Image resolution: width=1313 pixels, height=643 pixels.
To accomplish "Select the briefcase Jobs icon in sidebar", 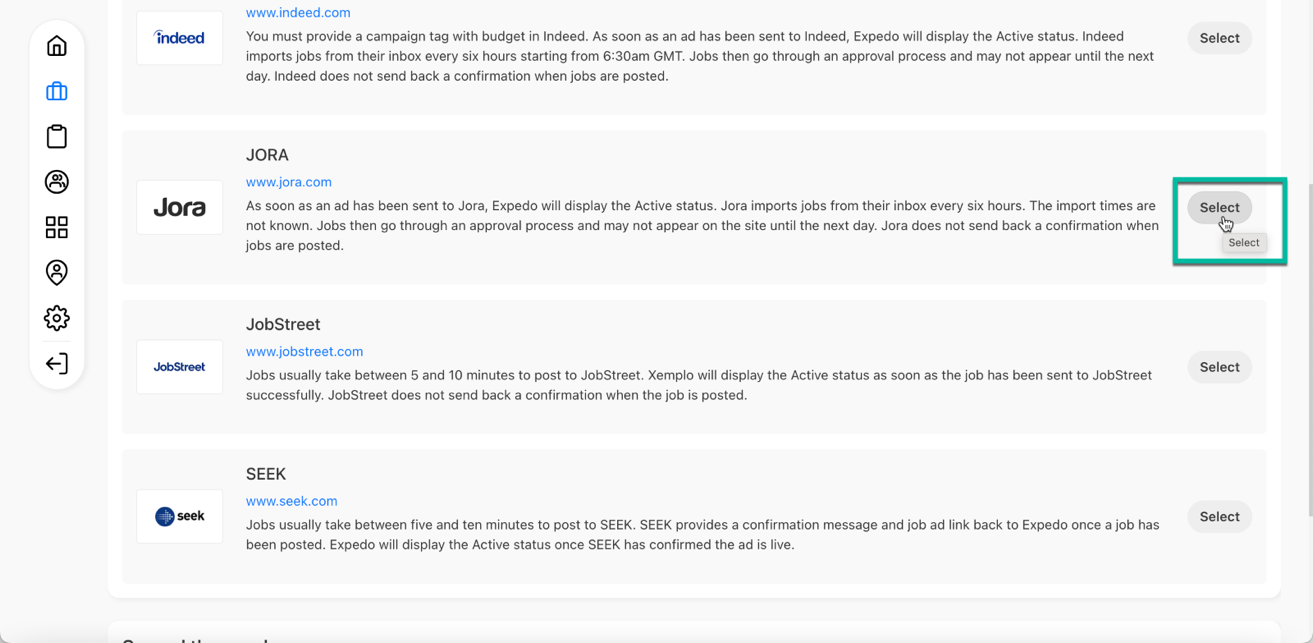I will [56, 91].
